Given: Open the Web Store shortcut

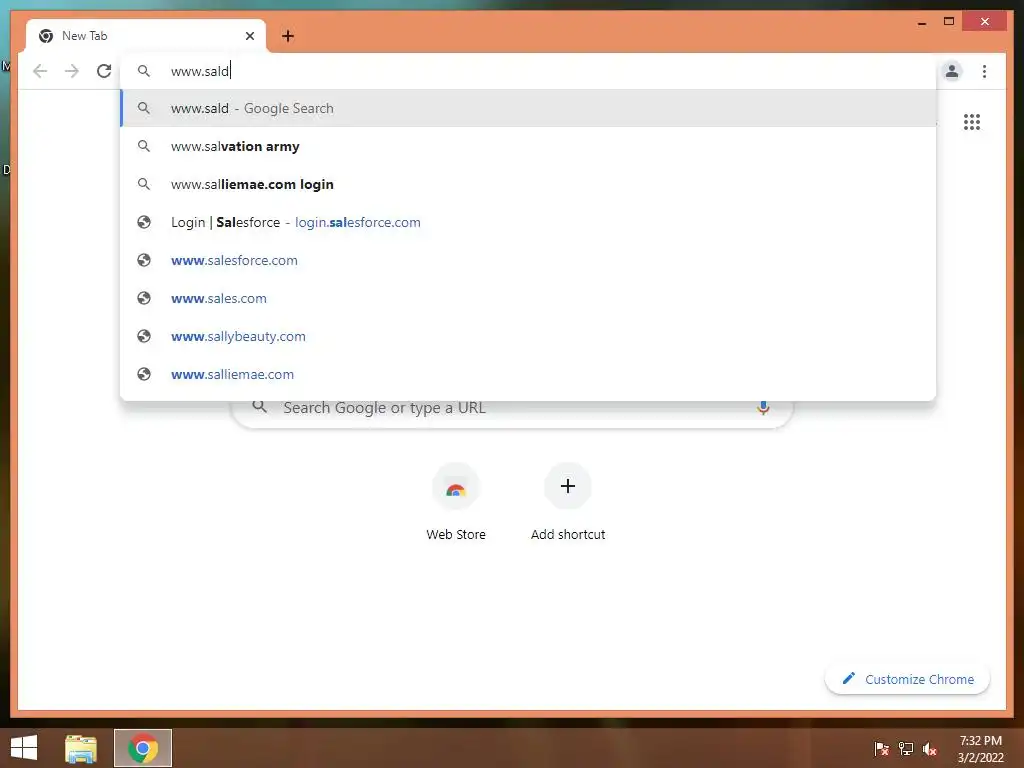Looking at the screenshot, I should tap(456, 503).
